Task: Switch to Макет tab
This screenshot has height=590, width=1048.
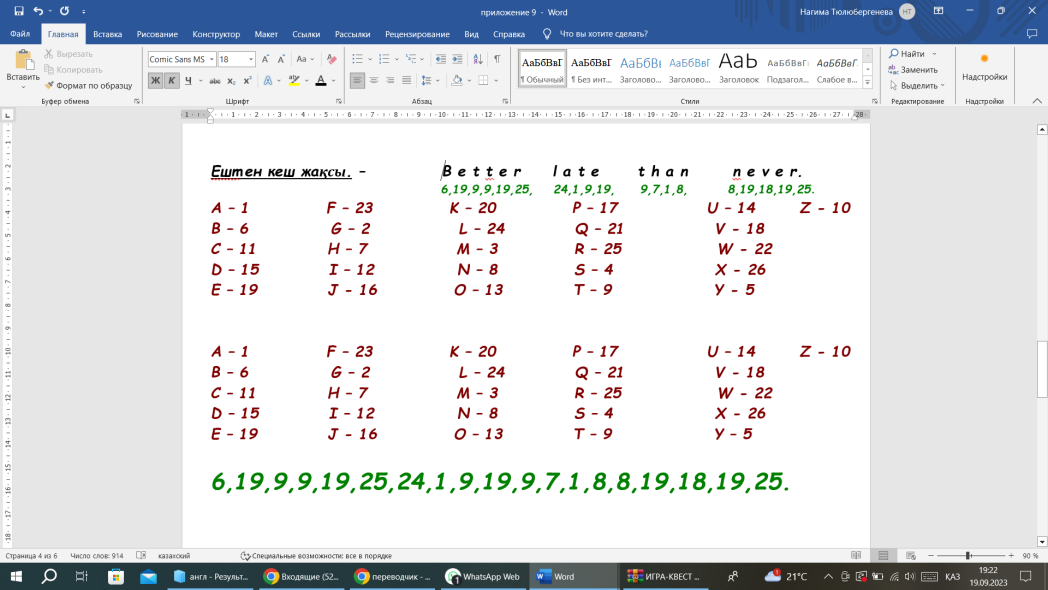Action: [x=266, y=33]
